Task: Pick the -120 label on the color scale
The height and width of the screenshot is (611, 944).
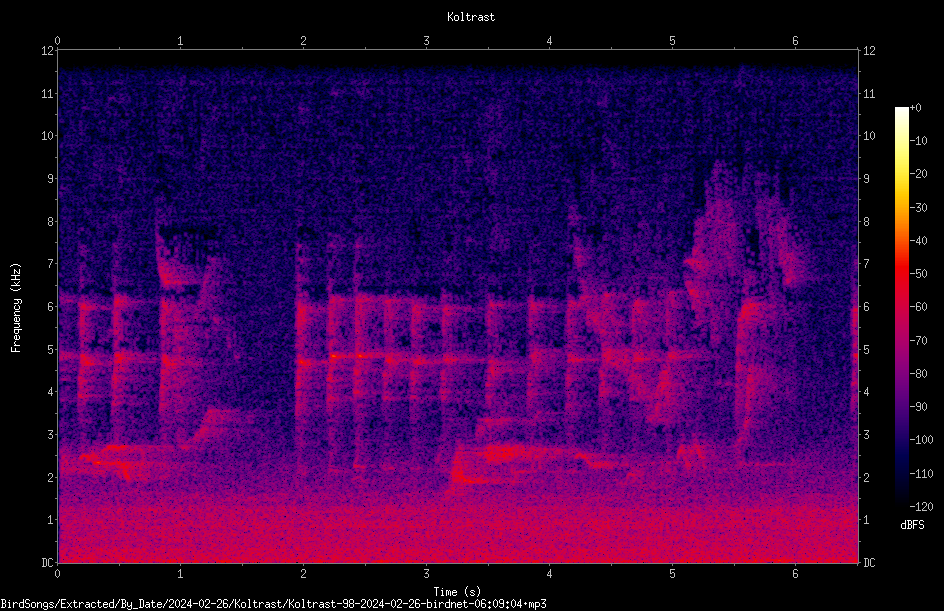Action: 921,506
